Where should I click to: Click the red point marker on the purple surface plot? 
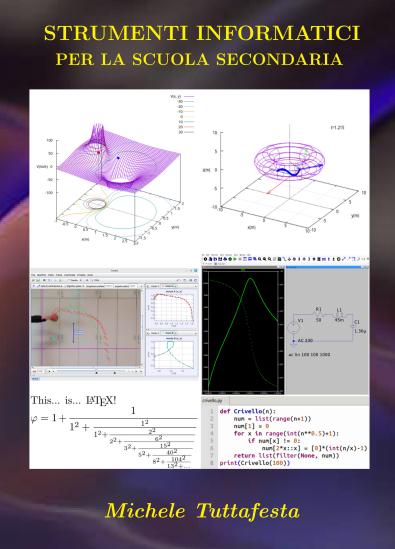pos(99,152)
